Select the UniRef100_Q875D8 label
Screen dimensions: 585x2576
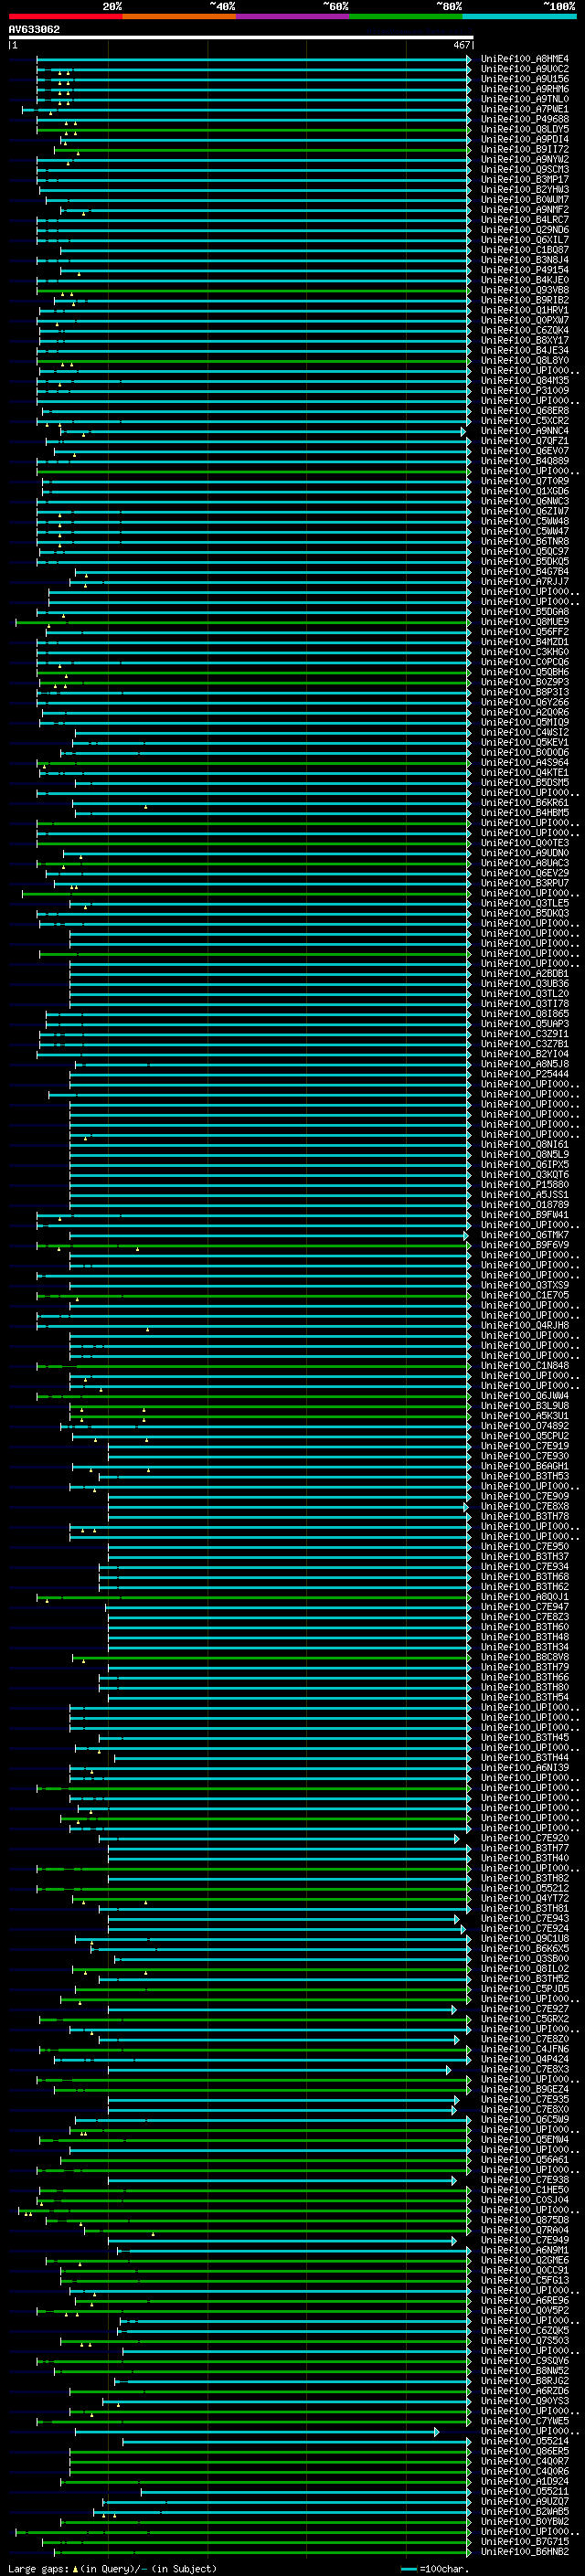(525, 2220)
